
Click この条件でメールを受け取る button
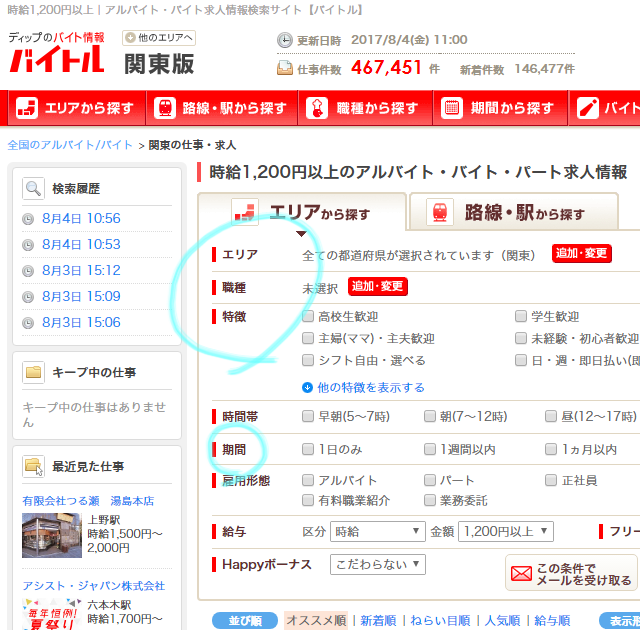click(571, 573)
